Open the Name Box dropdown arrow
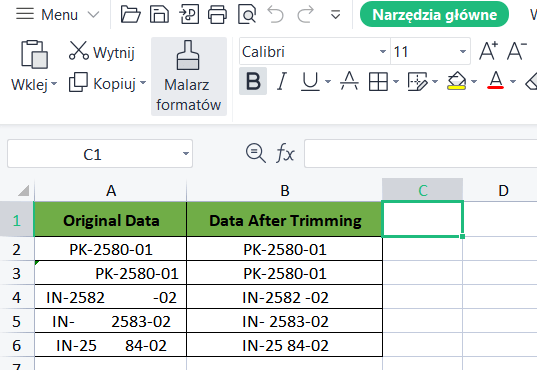537x370 pixels. (x=186, y=154)
